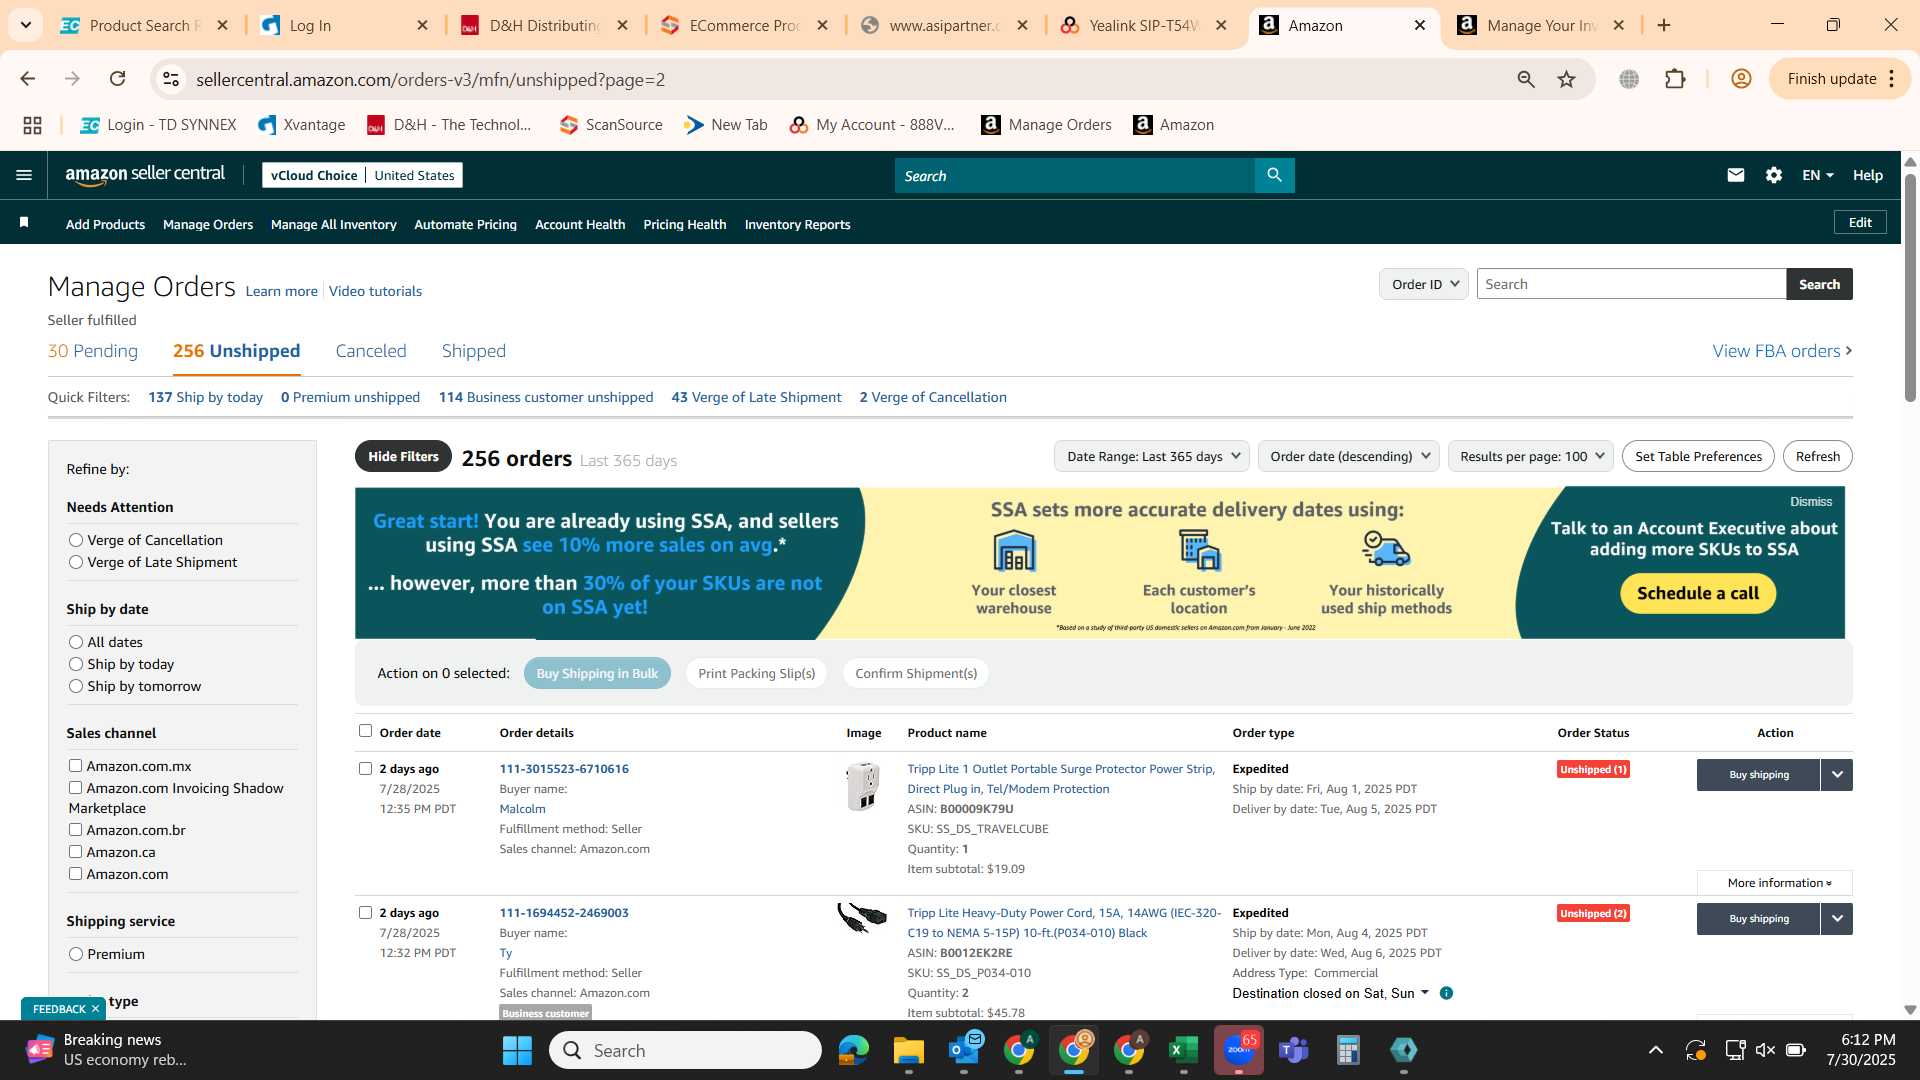Click the browser address bar URL

pos(430,79)
